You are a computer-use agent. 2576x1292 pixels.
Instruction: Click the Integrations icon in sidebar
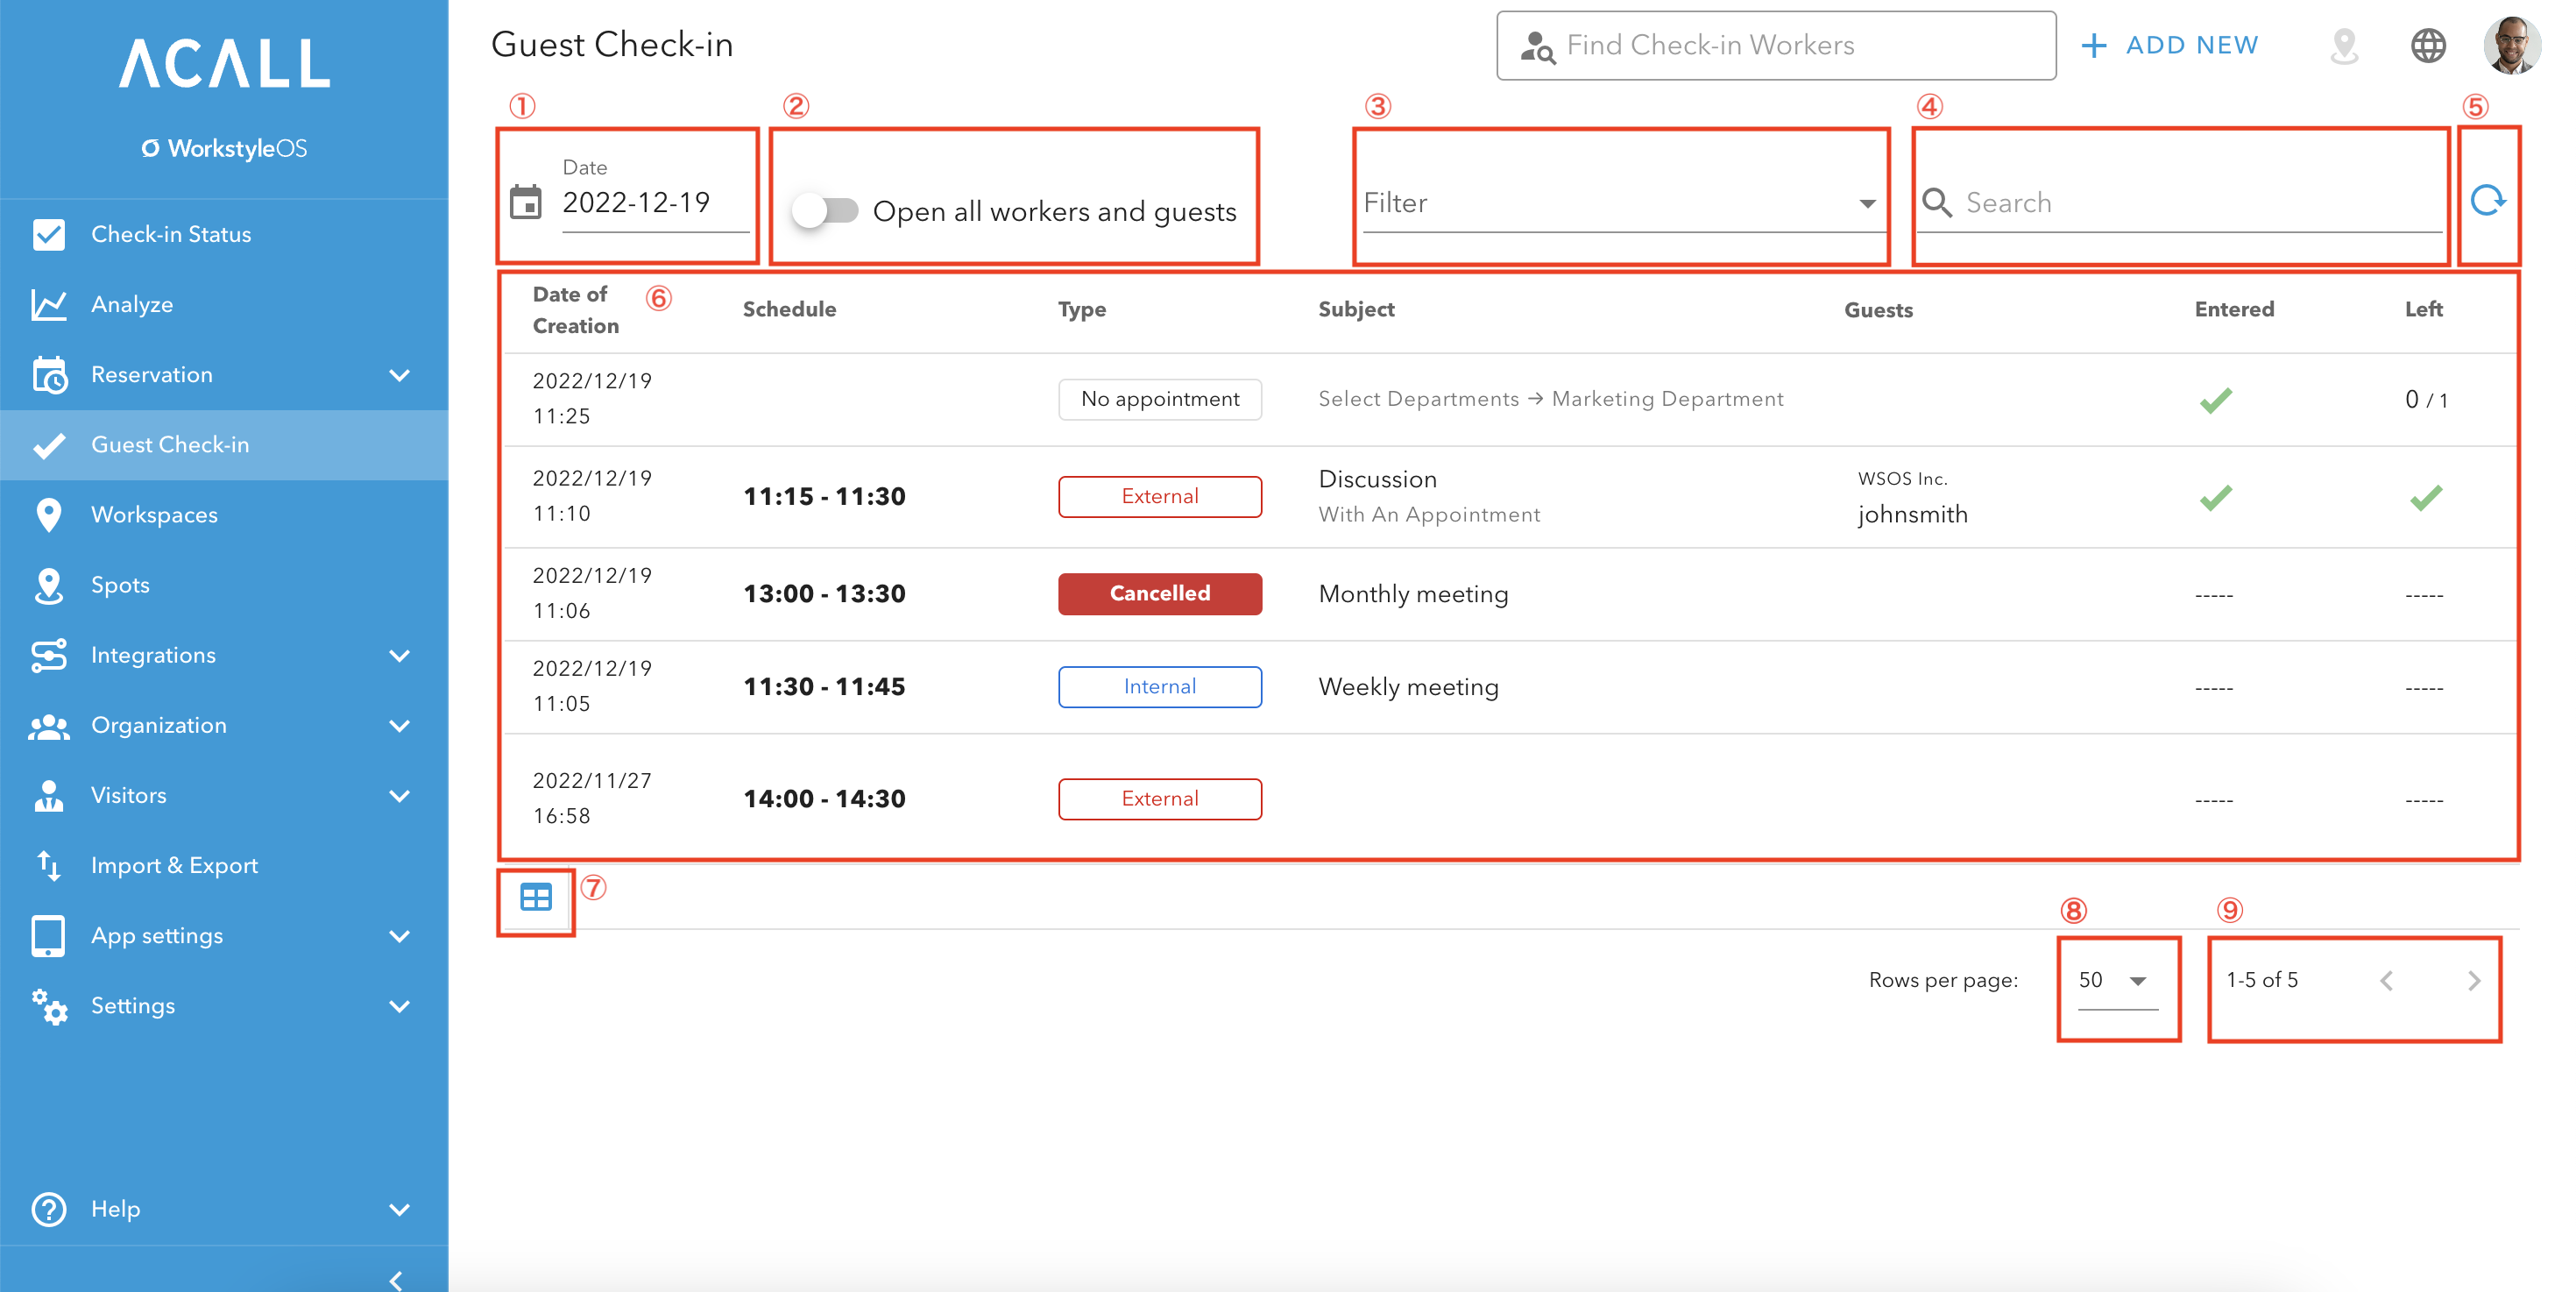(x=48, y=655)
